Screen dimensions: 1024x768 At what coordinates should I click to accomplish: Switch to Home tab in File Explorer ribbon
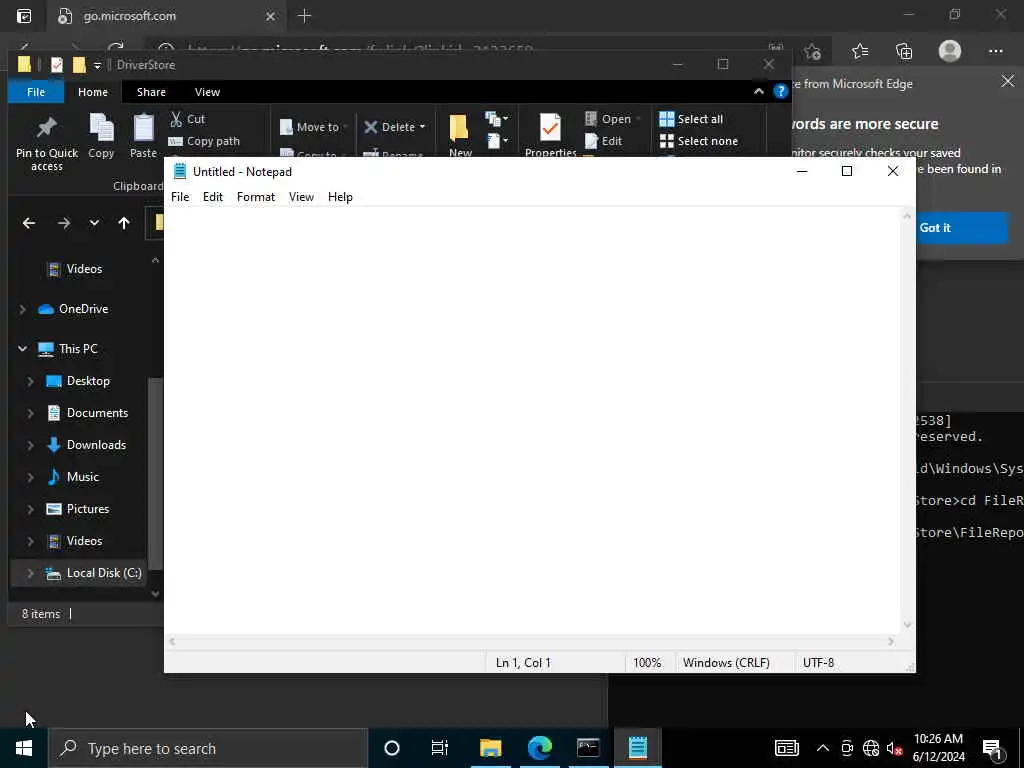coord(93,92)
